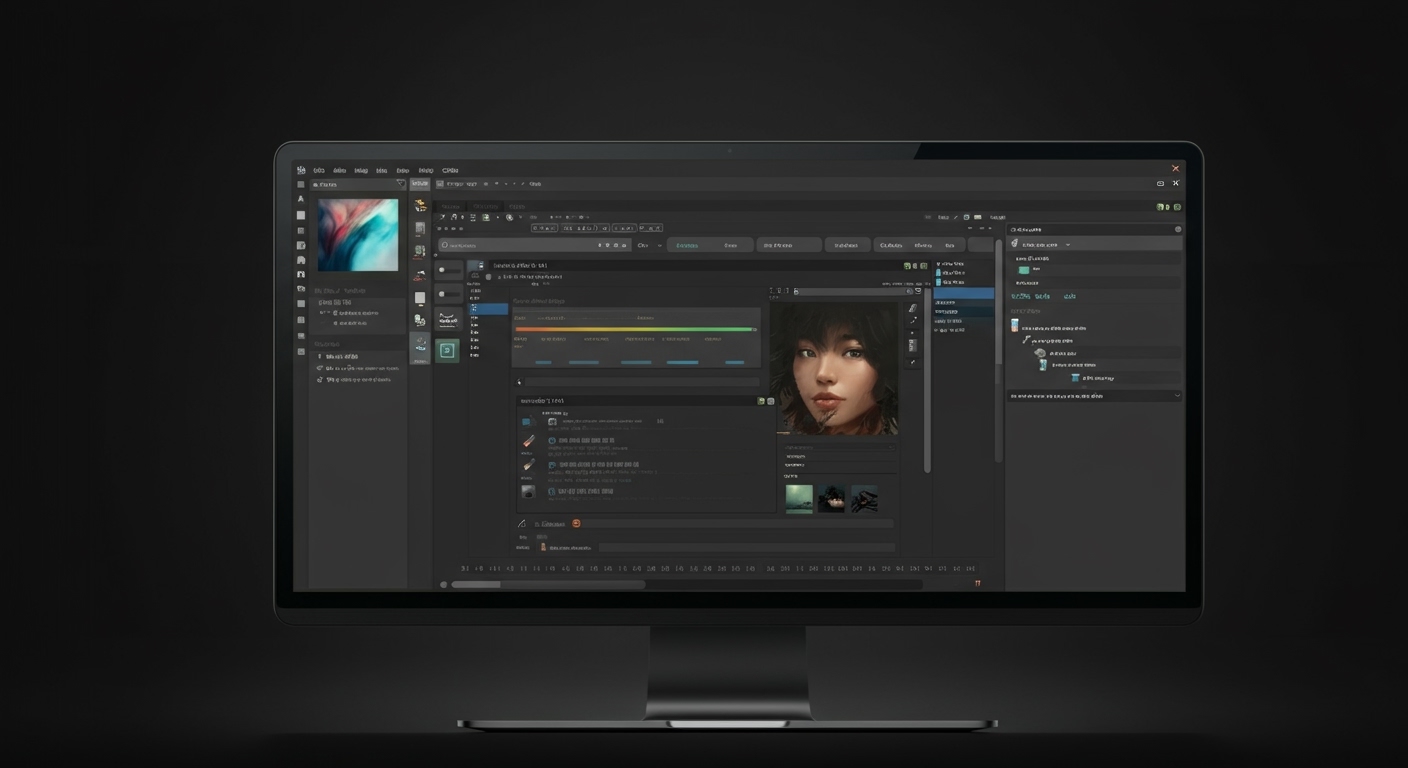Select the green landscape thumbnail below portrait
Screen dimensions: 1408x768
[x=799, y=498]
